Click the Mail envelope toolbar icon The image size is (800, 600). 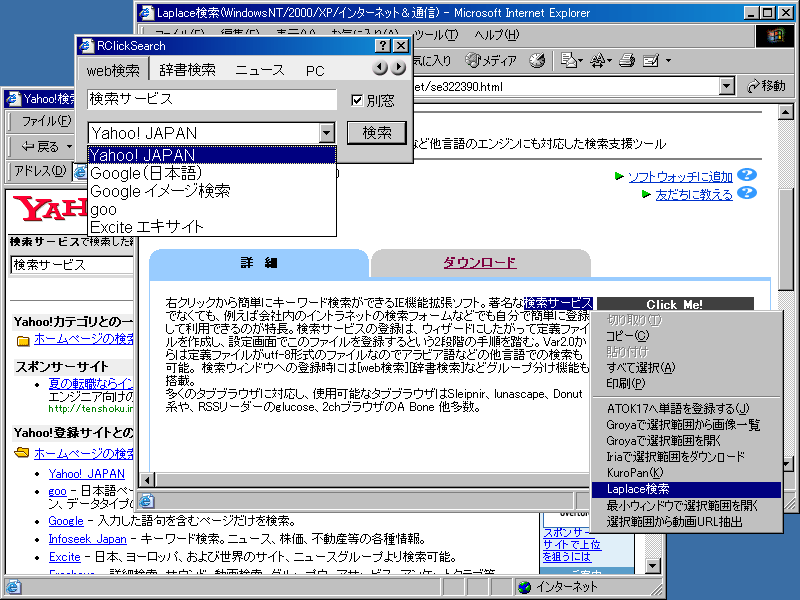click(568, 61)
